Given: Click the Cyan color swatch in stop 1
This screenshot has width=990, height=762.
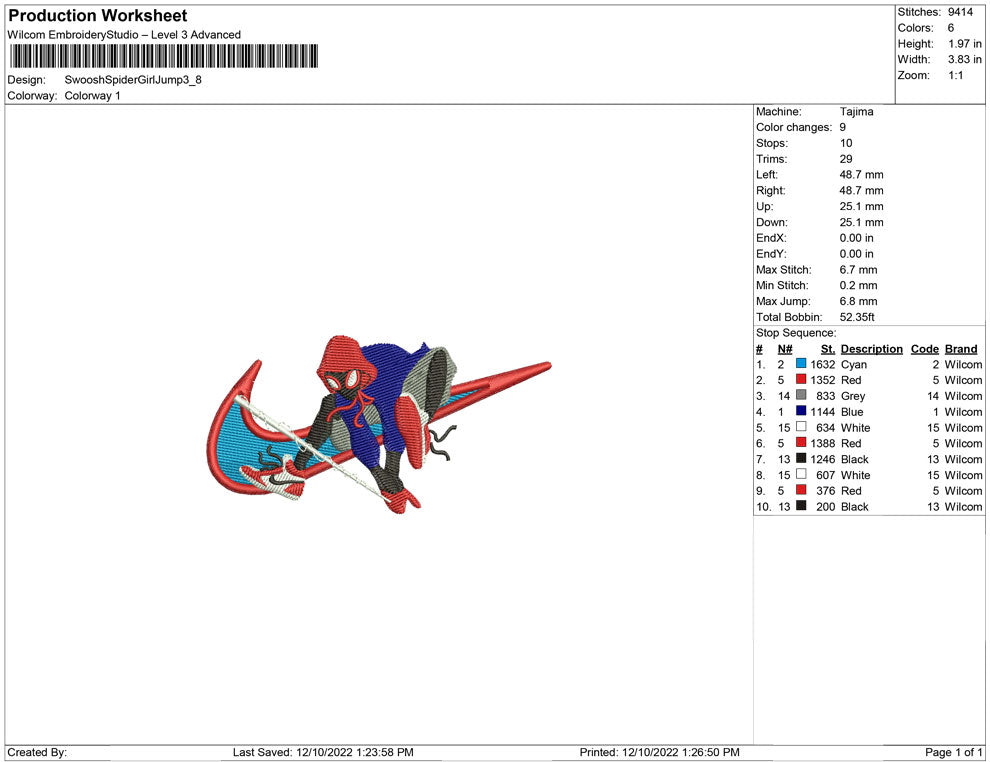Looking at the screenshot, I should tap(801, 364).
